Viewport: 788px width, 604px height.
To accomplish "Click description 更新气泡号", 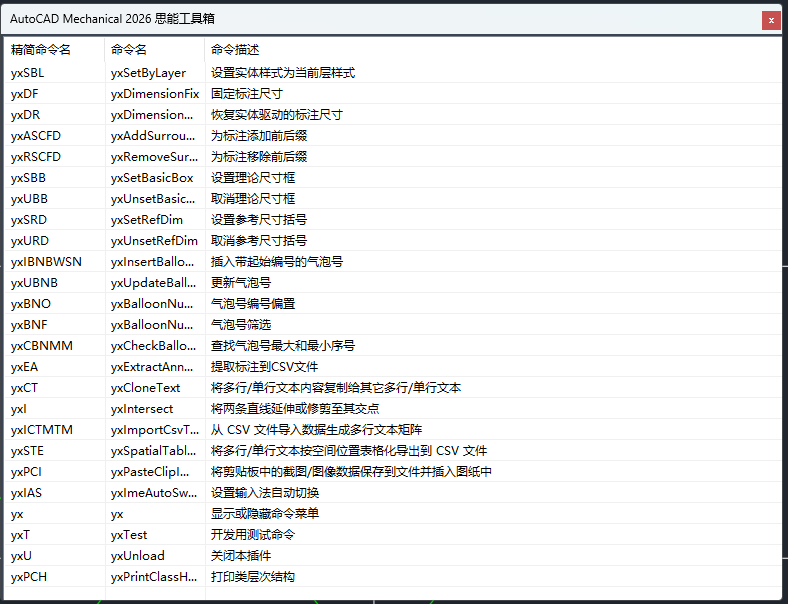I will (241, 283).
